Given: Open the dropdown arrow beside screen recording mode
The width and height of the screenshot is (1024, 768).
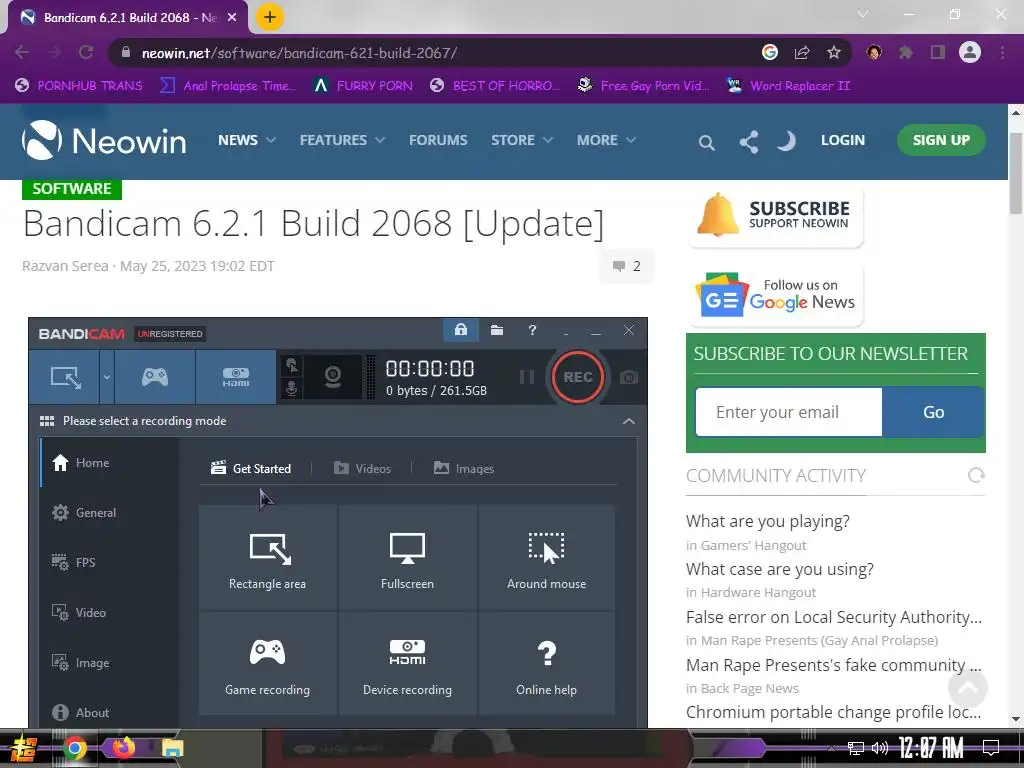Looking at the screenshot, I should [106, 377].
